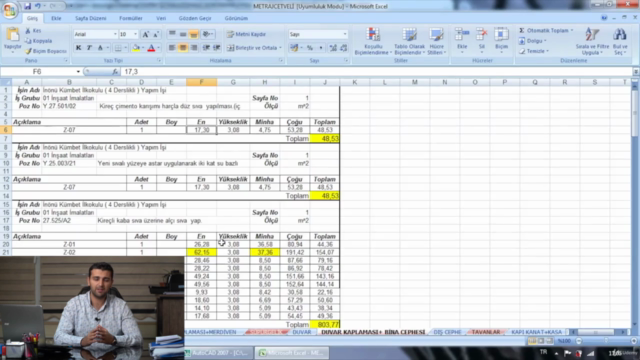Open Koşullu Biçimlendirme conditional formatting
Image resolution: width=640 pixels, height=360 pixels.
click(373, 41)
